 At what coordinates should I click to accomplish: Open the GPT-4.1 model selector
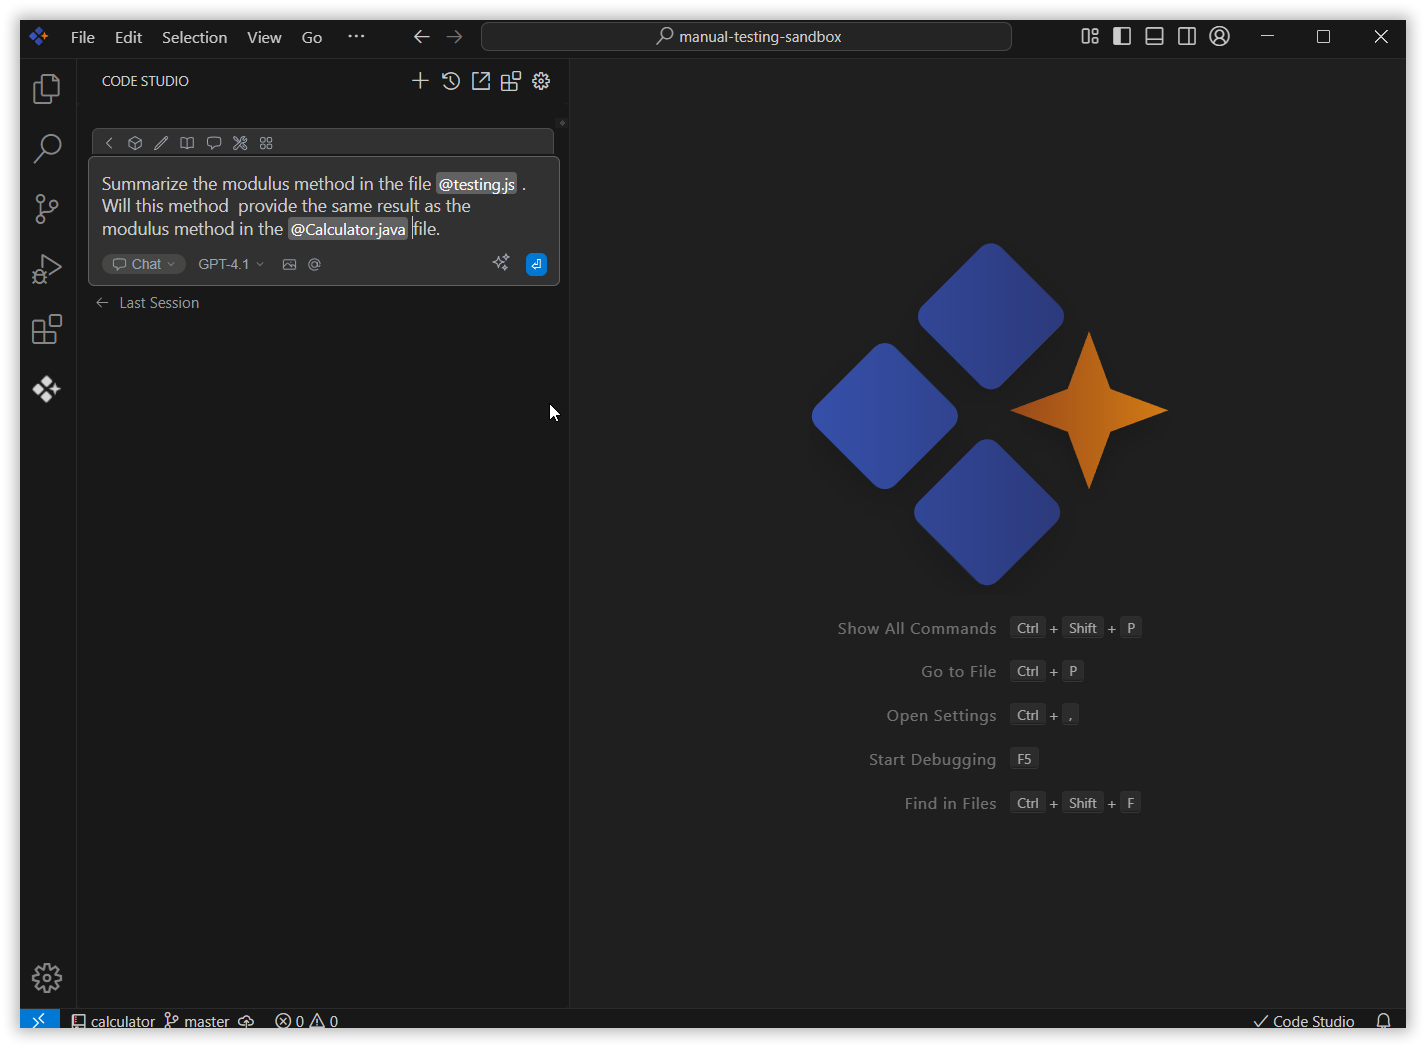point(231,264)
